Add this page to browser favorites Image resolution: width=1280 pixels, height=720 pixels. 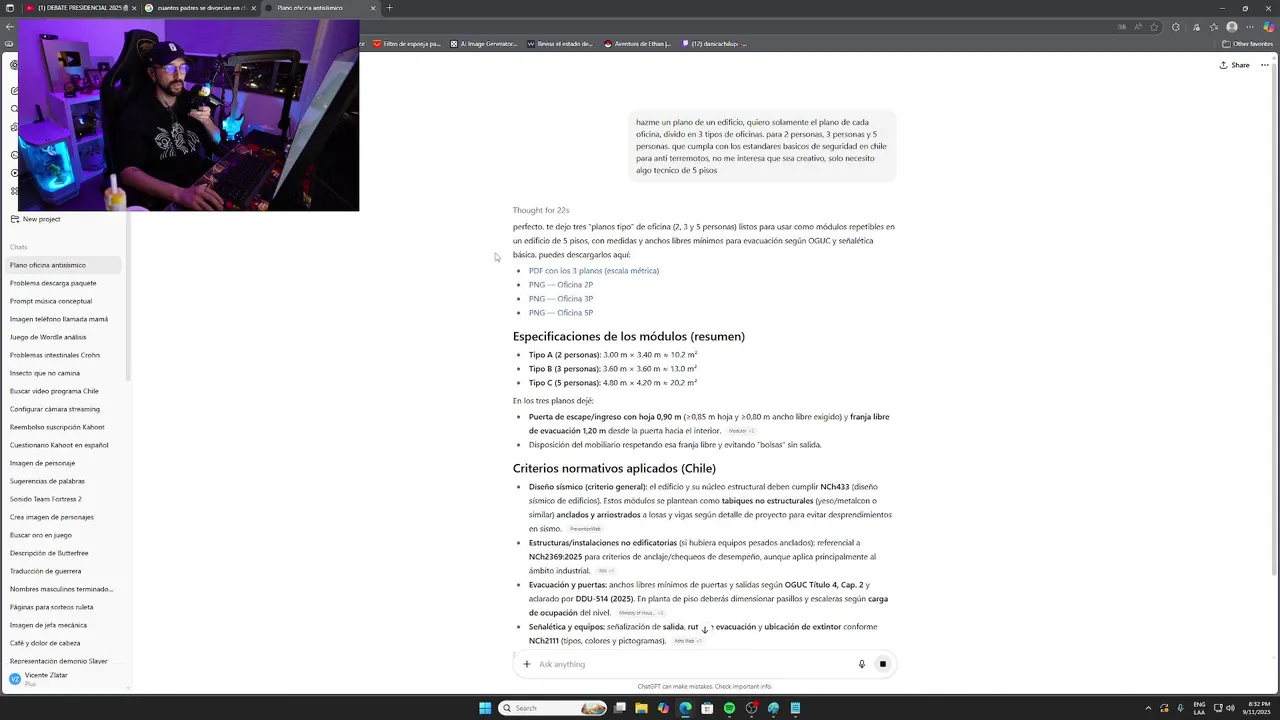click(1154, 27)
